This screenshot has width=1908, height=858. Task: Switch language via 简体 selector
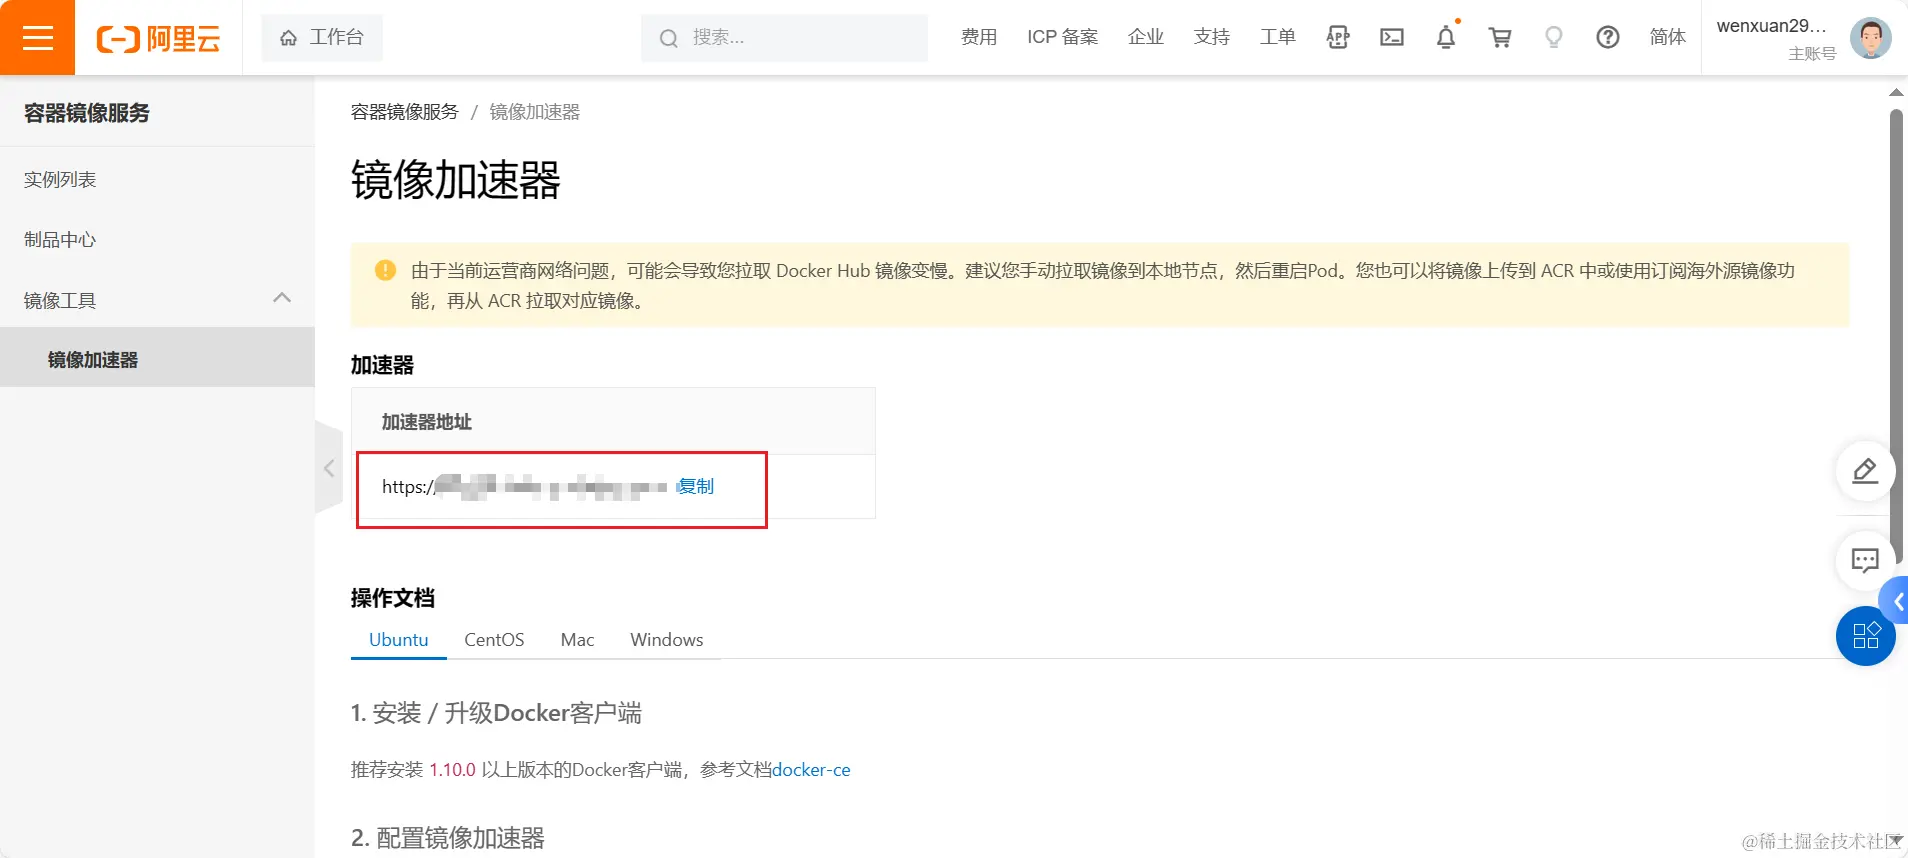coord(1668,37)
